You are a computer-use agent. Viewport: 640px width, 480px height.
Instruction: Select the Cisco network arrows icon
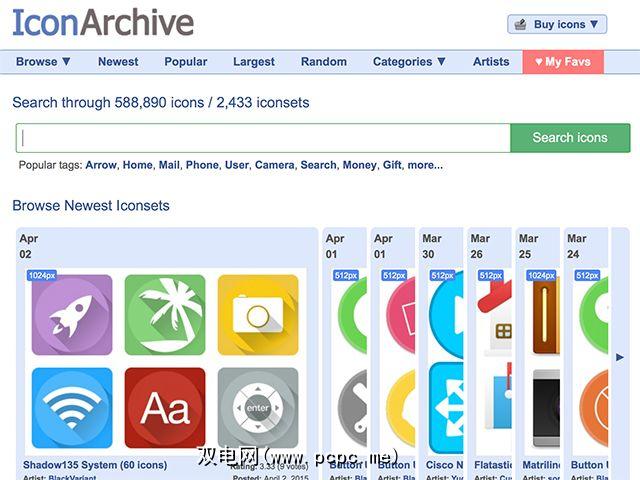(x=446, y=408)
